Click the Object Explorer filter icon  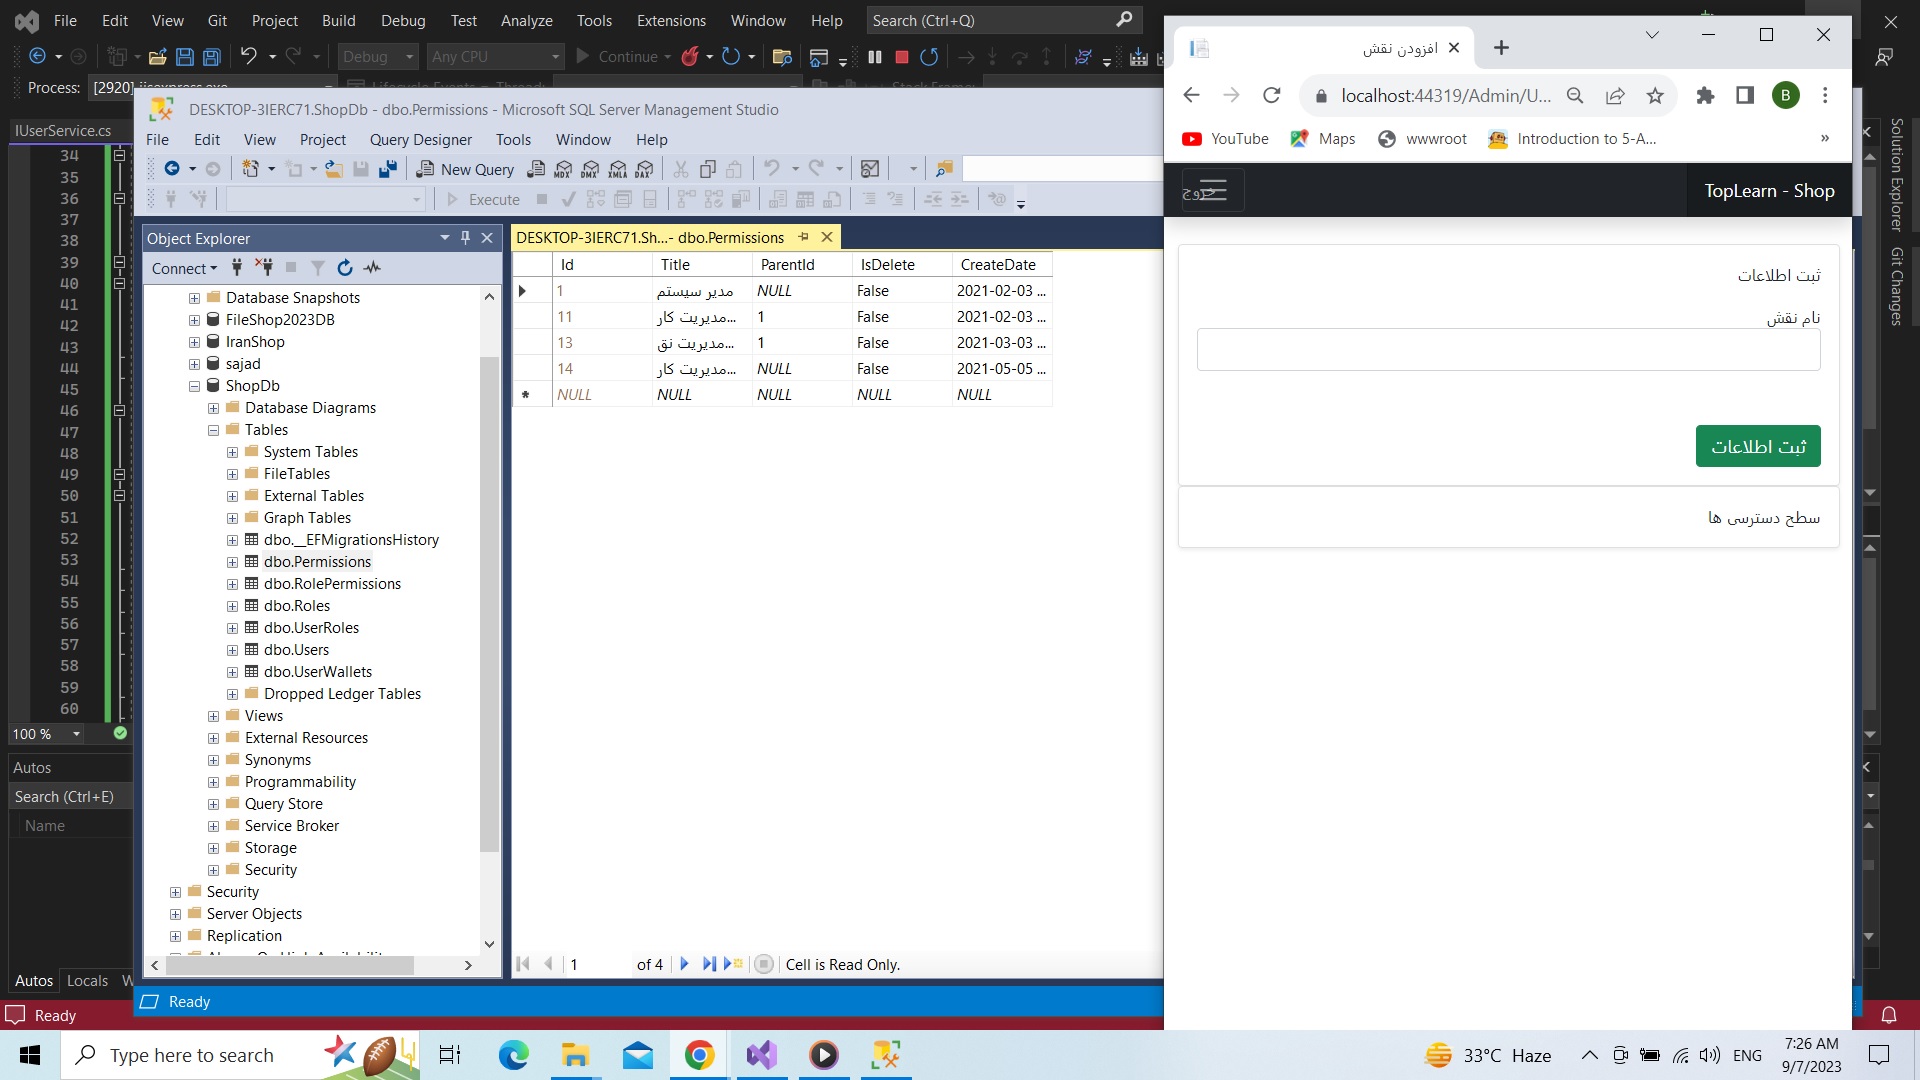pos(317,268)
